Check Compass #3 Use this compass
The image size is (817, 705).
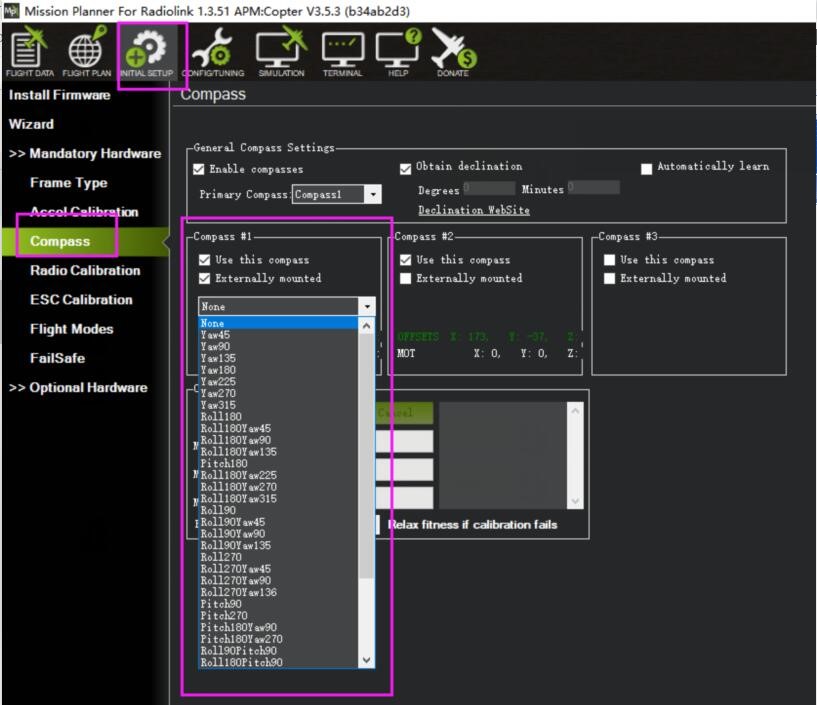[x=610, y=260]
